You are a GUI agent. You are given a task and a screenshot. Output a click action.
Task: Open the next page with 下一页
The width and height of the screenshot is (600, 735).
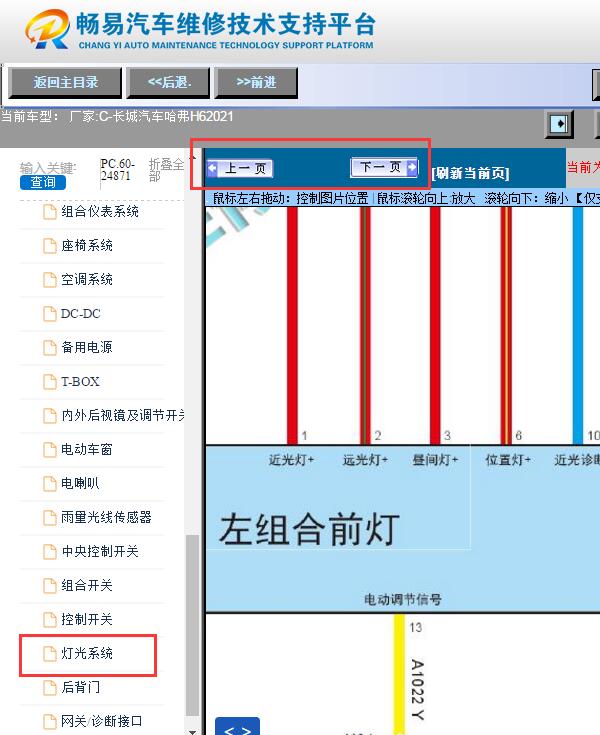pyautogui.click(x=384, y=167)
